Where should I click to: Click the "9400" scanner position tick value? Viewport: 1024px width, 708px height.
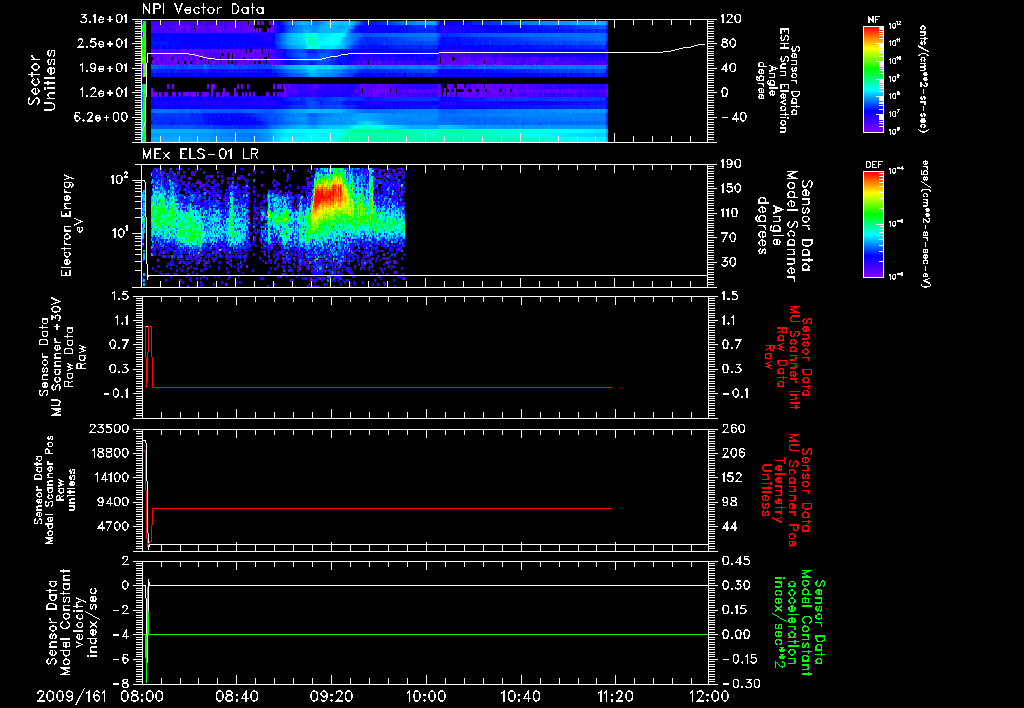tap(113, 502)
